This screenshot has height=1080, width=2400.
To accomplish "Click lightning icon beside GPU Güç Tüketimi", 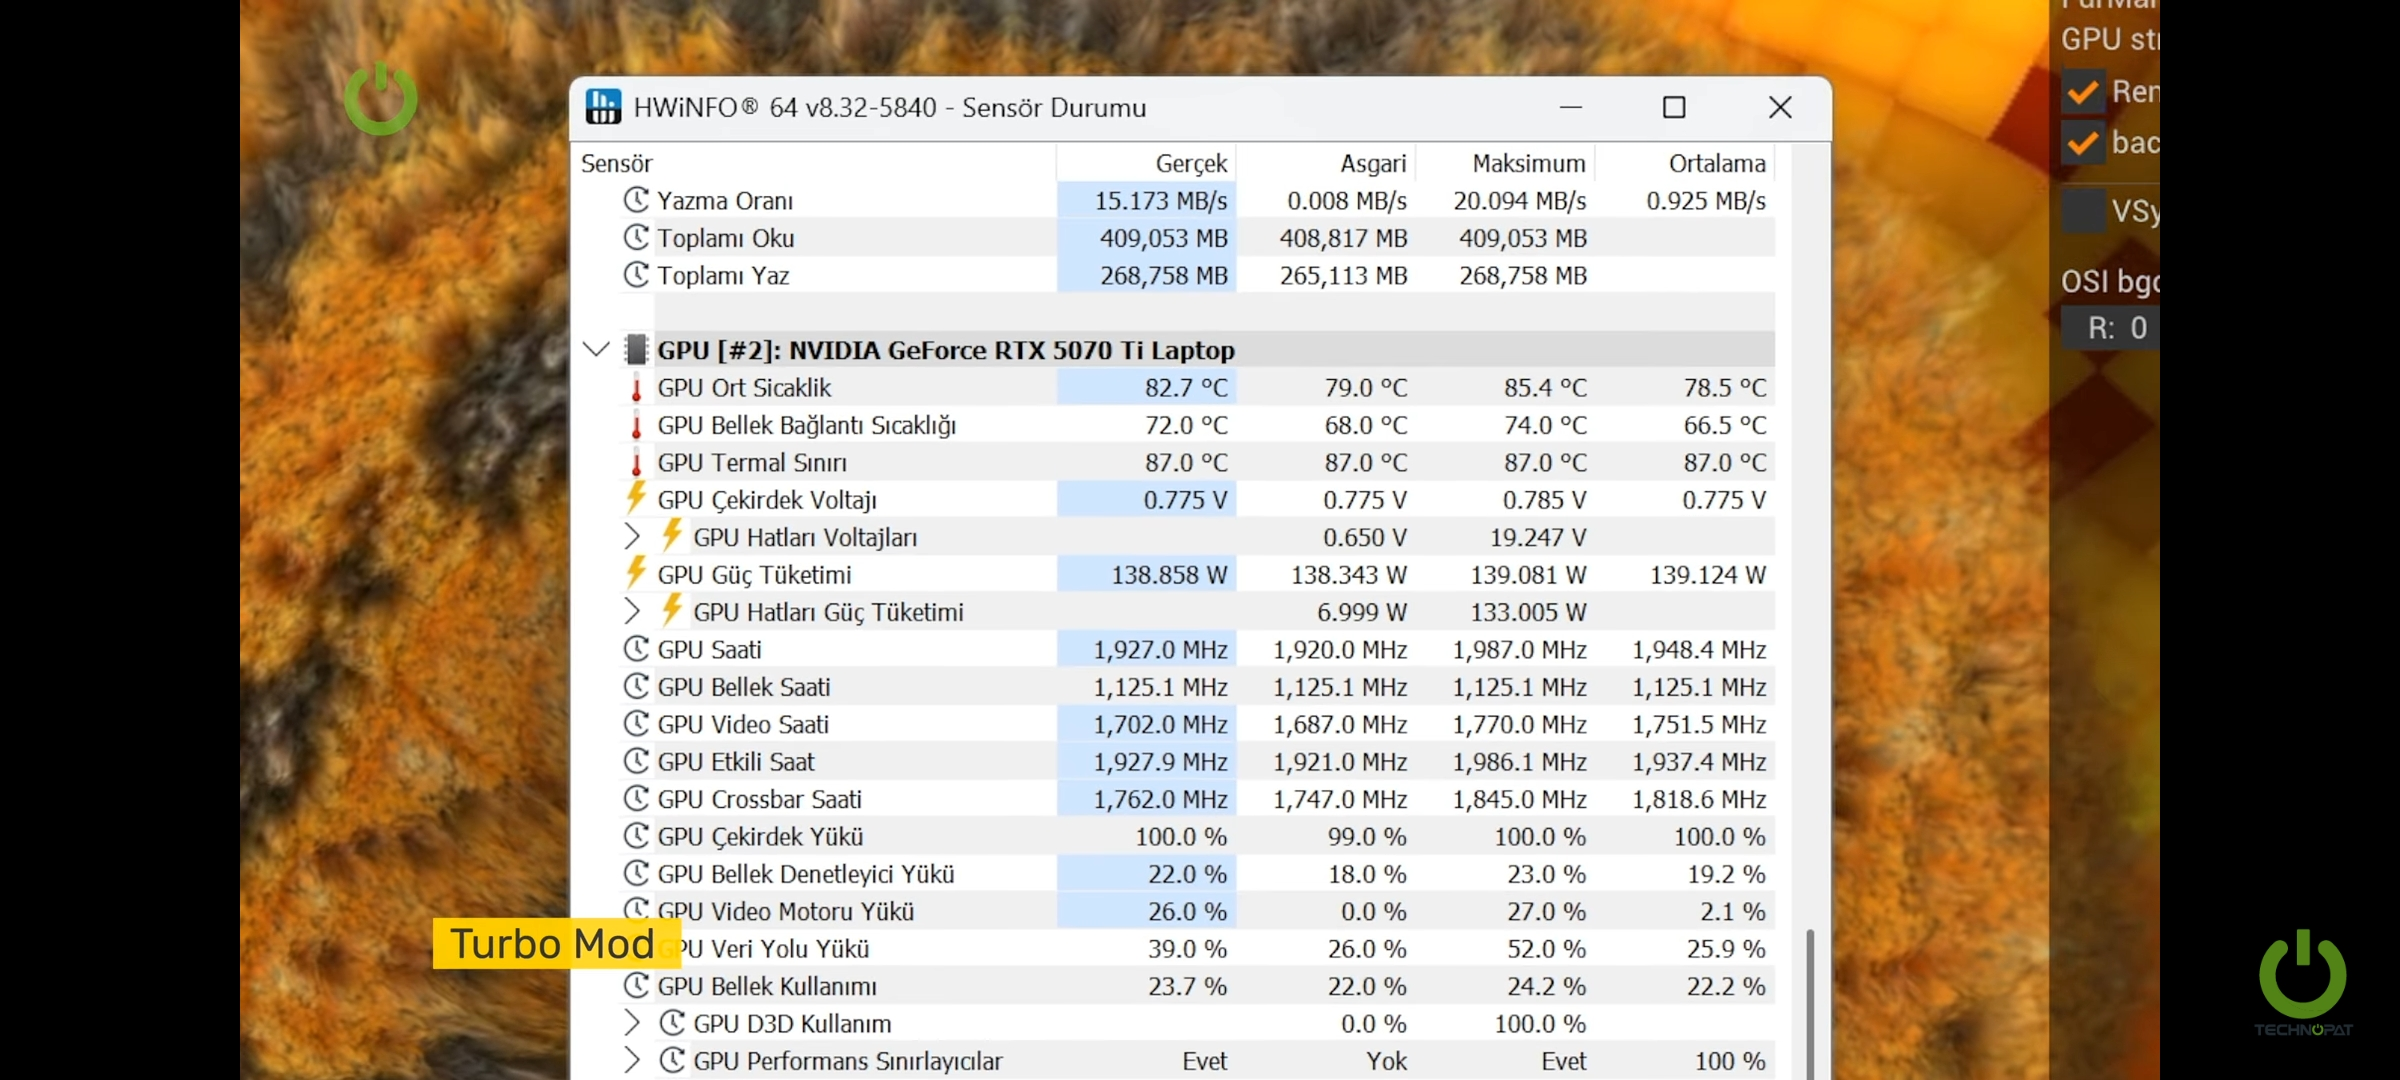I will pos(636,573).
